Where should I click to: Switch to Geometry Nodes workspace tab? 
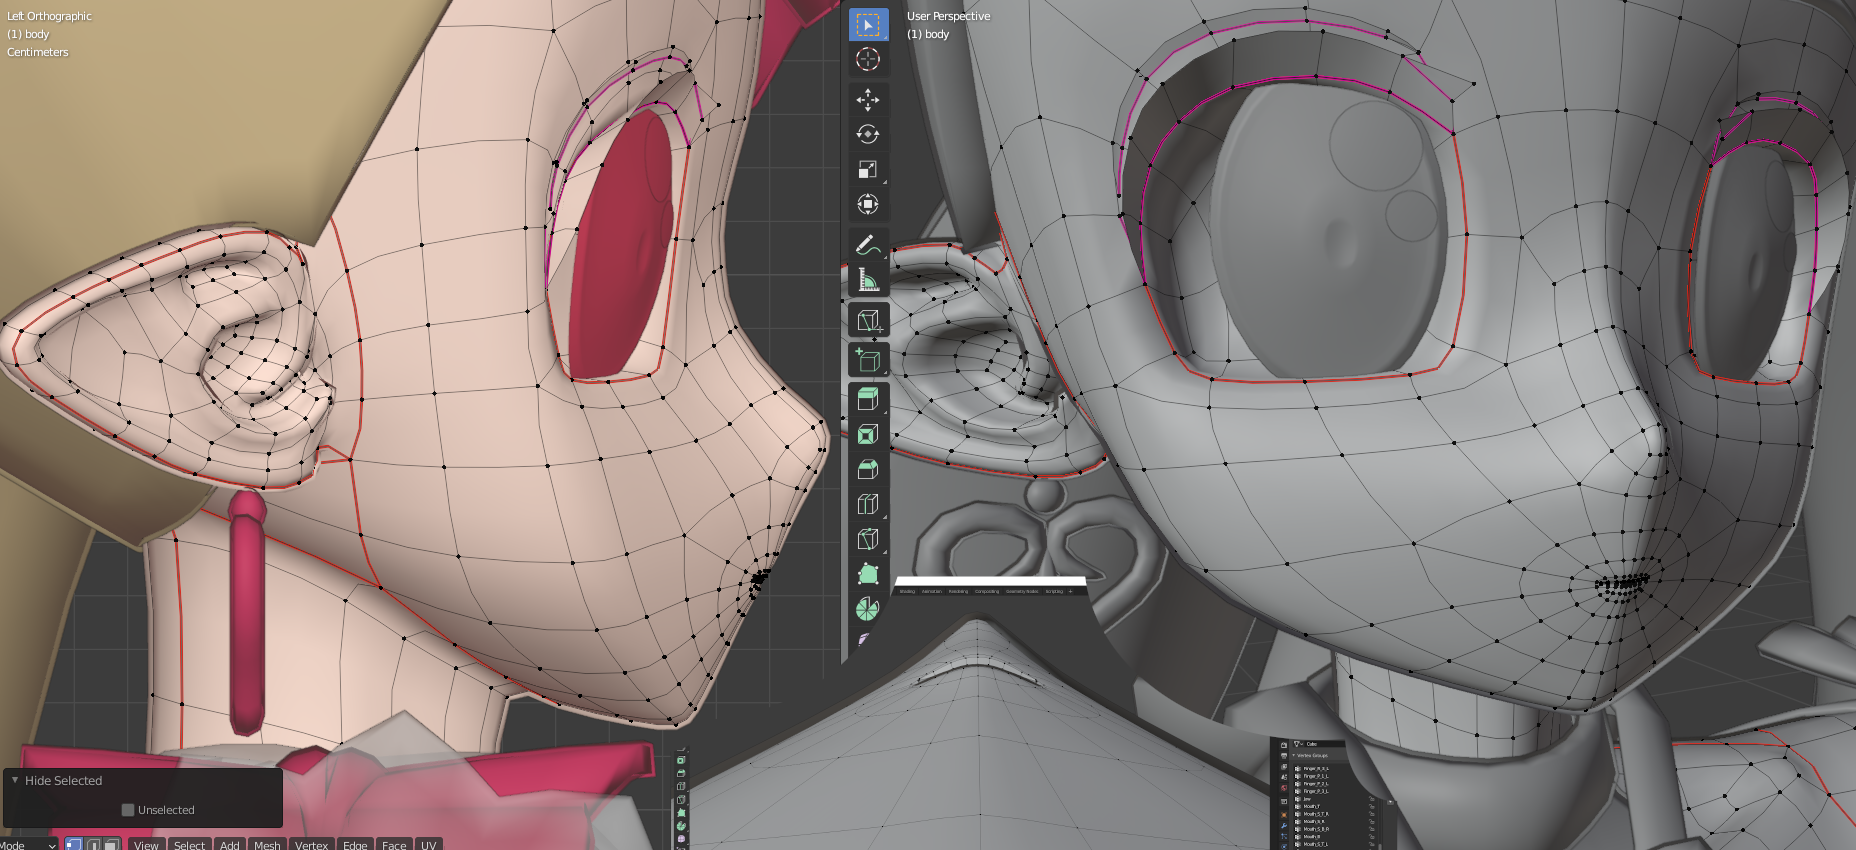coord(1022,591)
